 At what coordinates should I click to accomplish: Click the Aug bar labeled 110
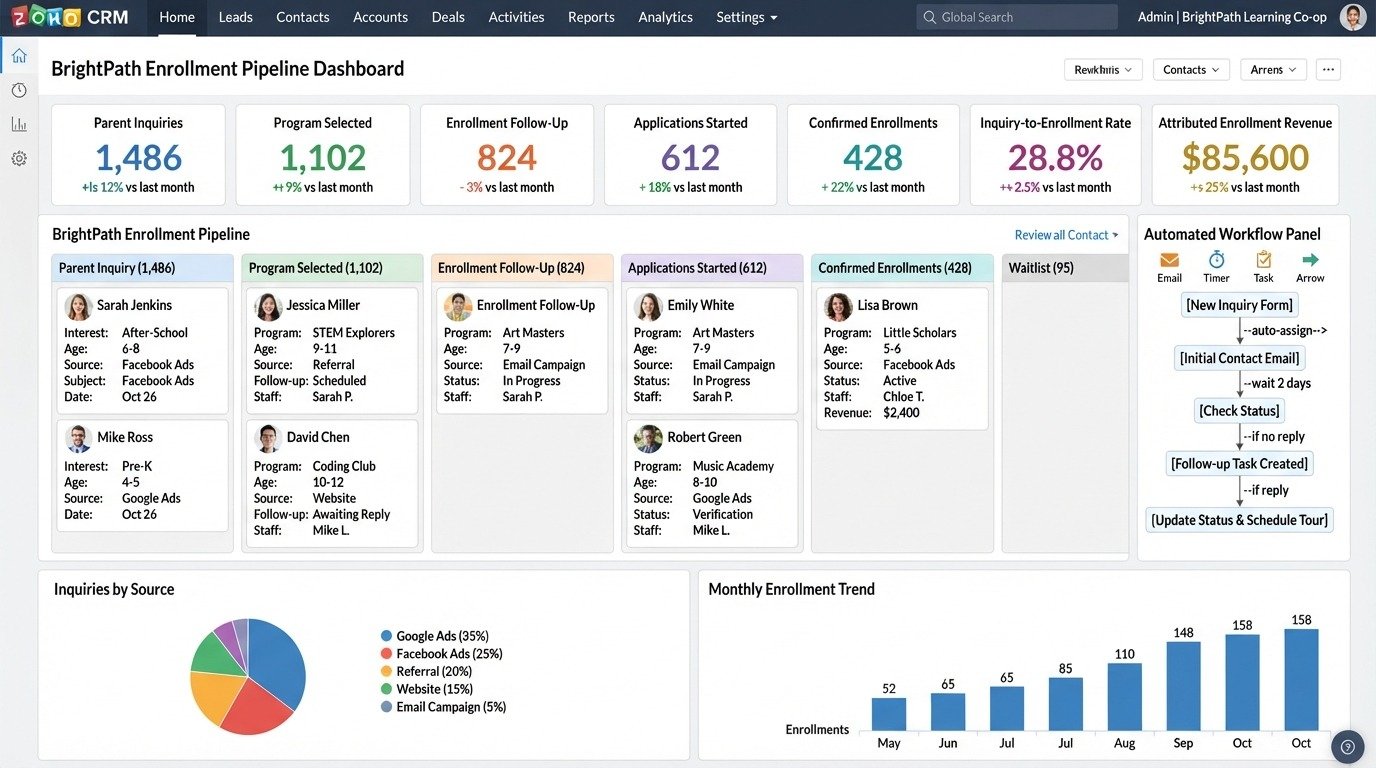pos(1125,697)
